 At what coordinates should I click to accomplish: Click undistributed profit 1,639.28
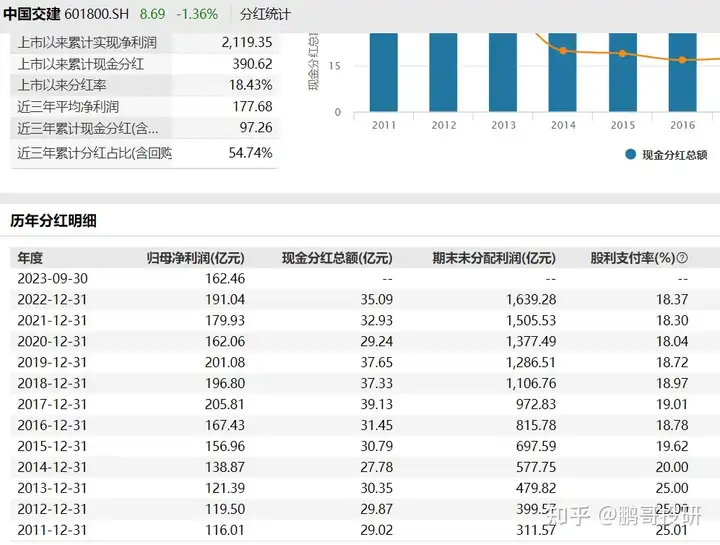[531, 299]
